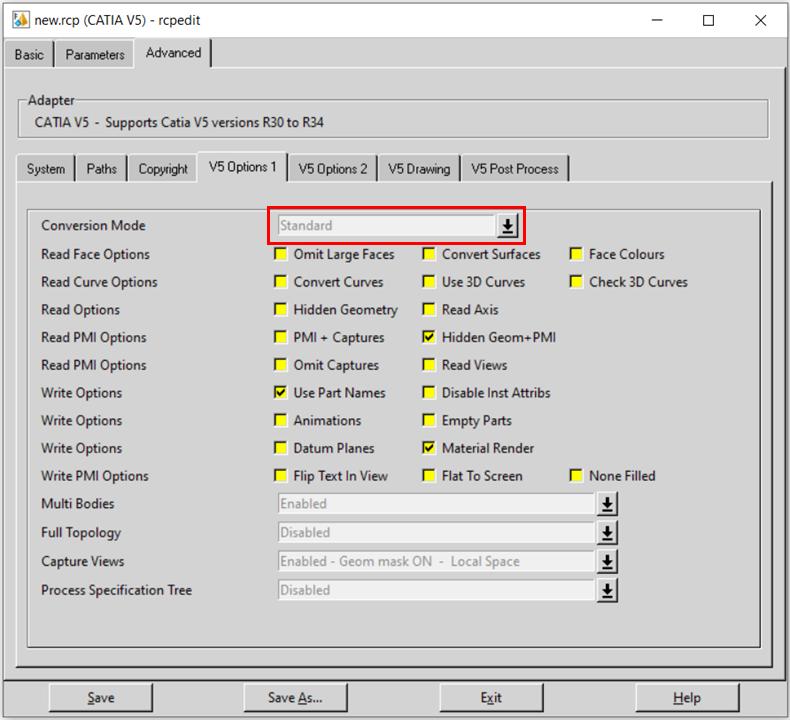This screenshot has height=720, width=790.
Task: Open the V5 Post Process sub-tab
Action: pos(515,169)
